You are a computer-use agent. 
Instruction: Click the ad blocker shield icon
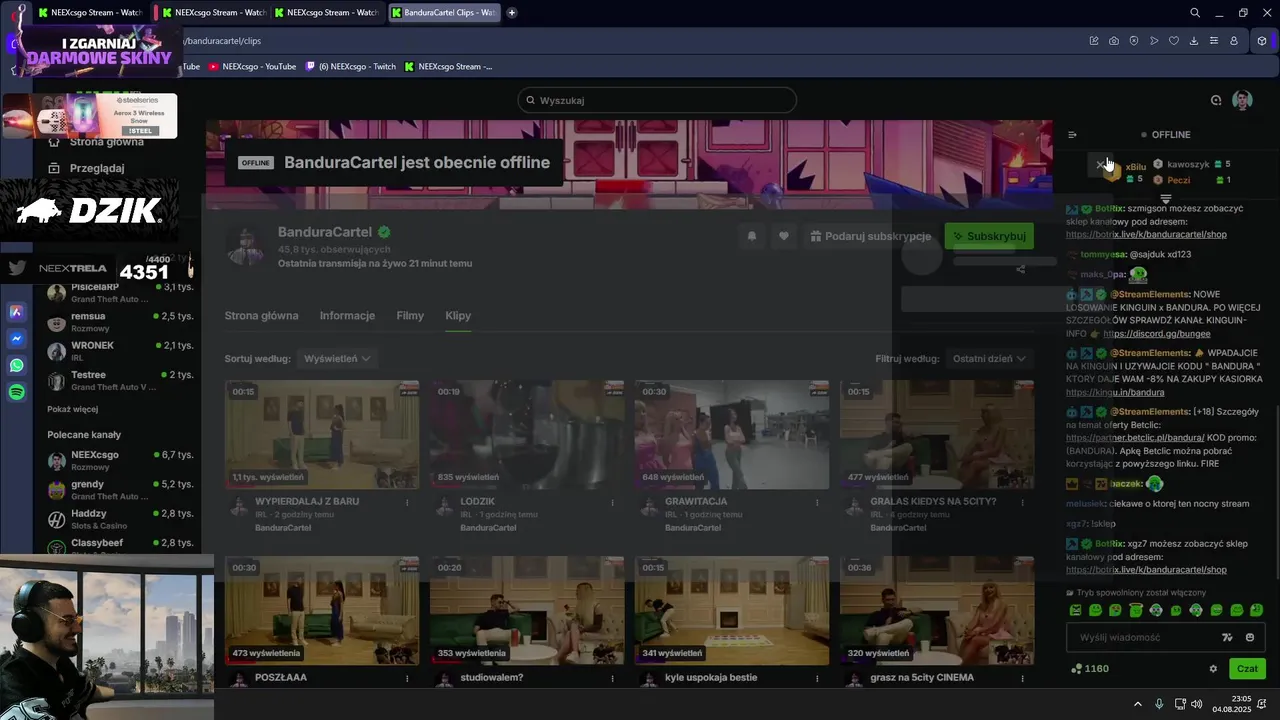[x=1134, y=41]
